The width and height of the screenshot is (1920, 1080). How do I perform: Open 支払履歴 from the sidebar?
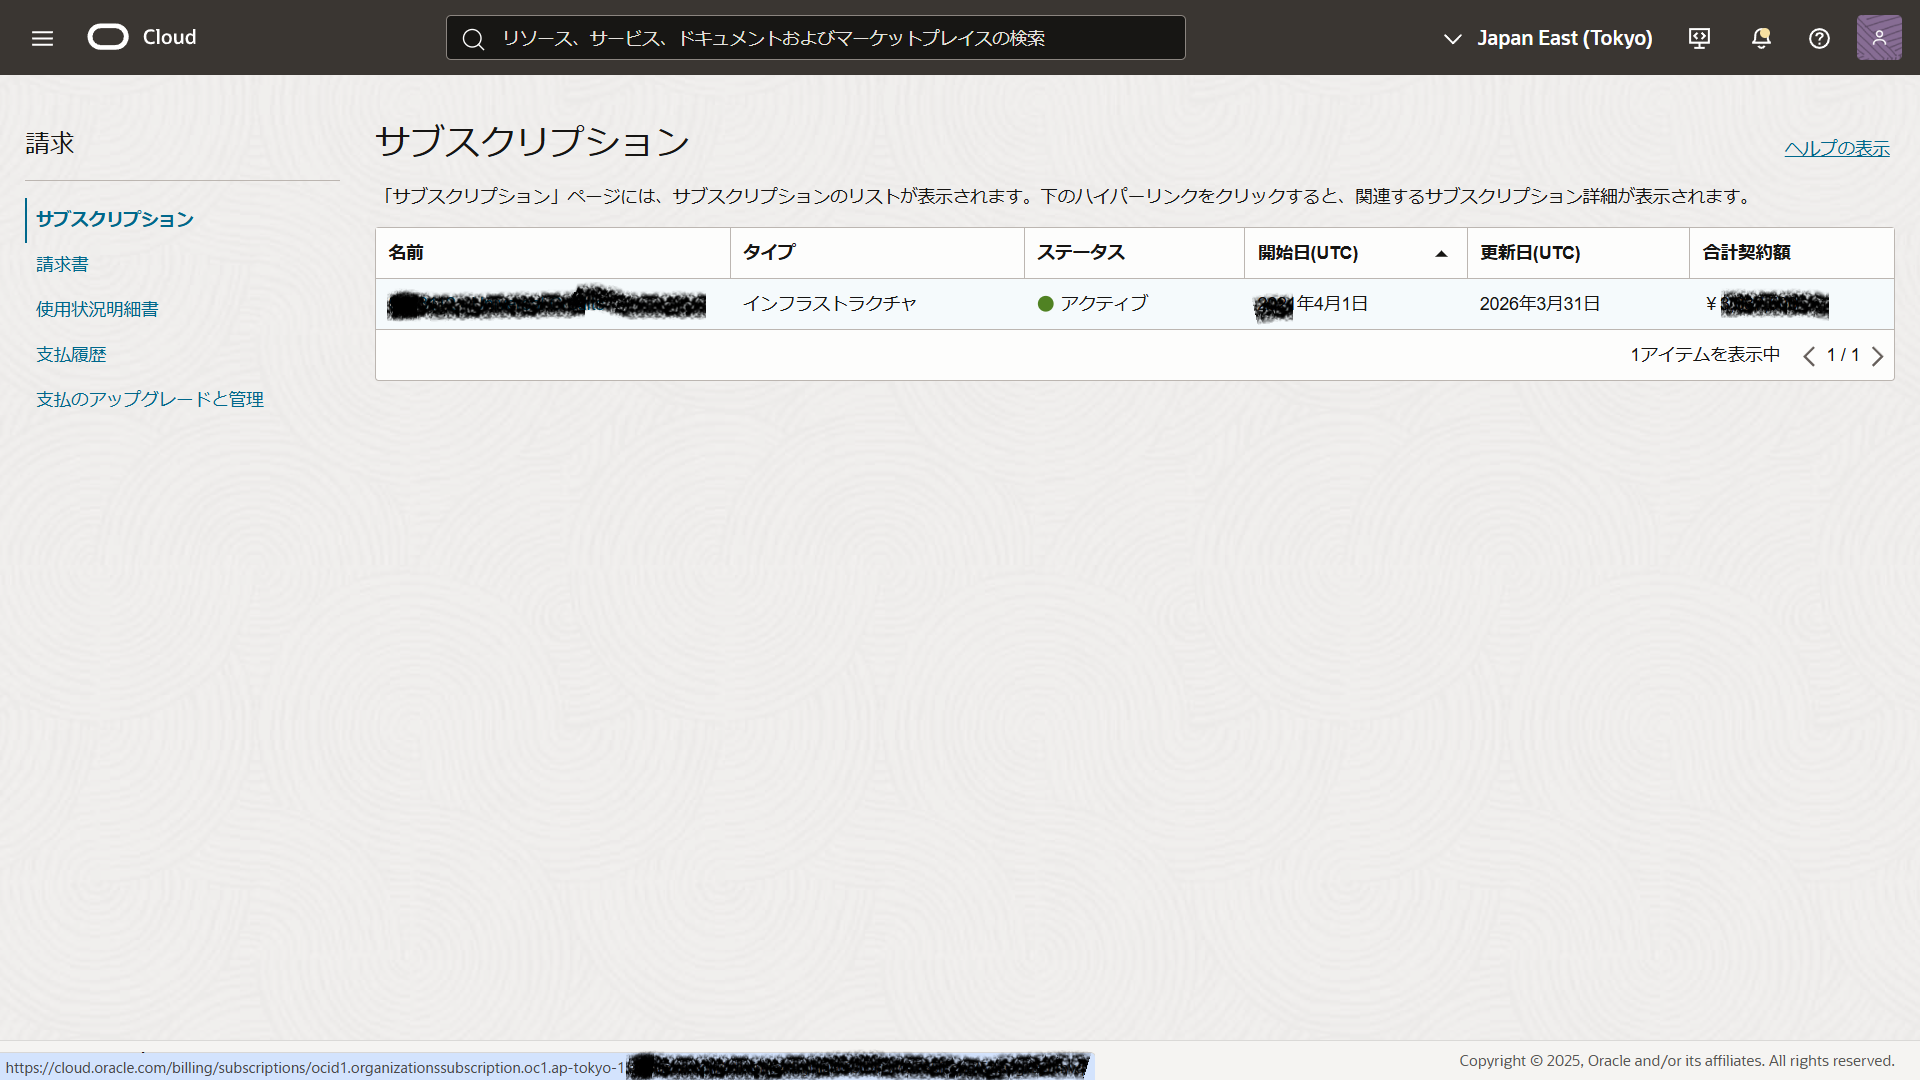[71, 354]
